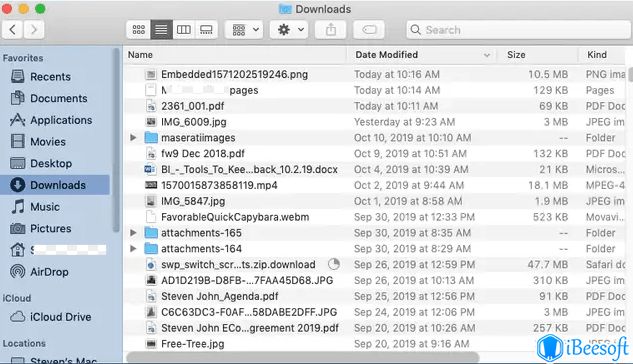
Task: Open the gear Action menu
Action: point(289,30)
